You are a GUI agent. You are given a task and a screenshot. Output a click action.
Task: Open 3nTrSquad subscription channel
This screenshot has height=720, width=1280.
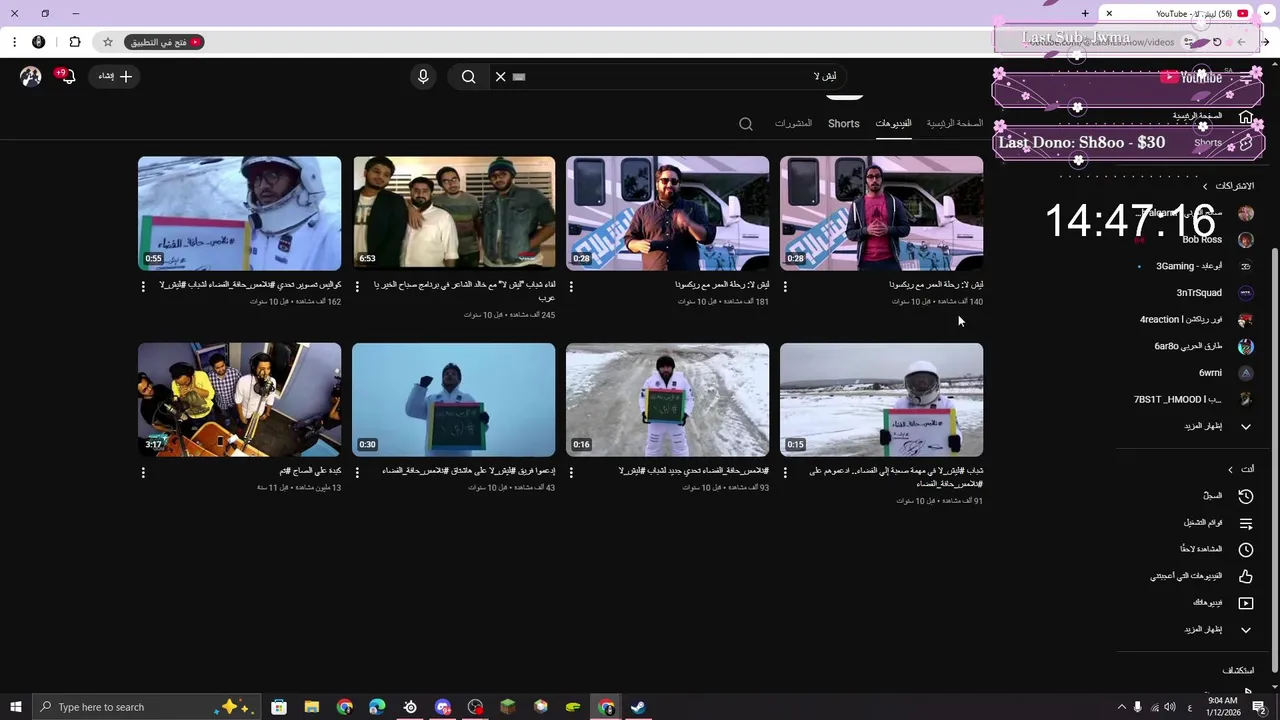point(1199,293)
